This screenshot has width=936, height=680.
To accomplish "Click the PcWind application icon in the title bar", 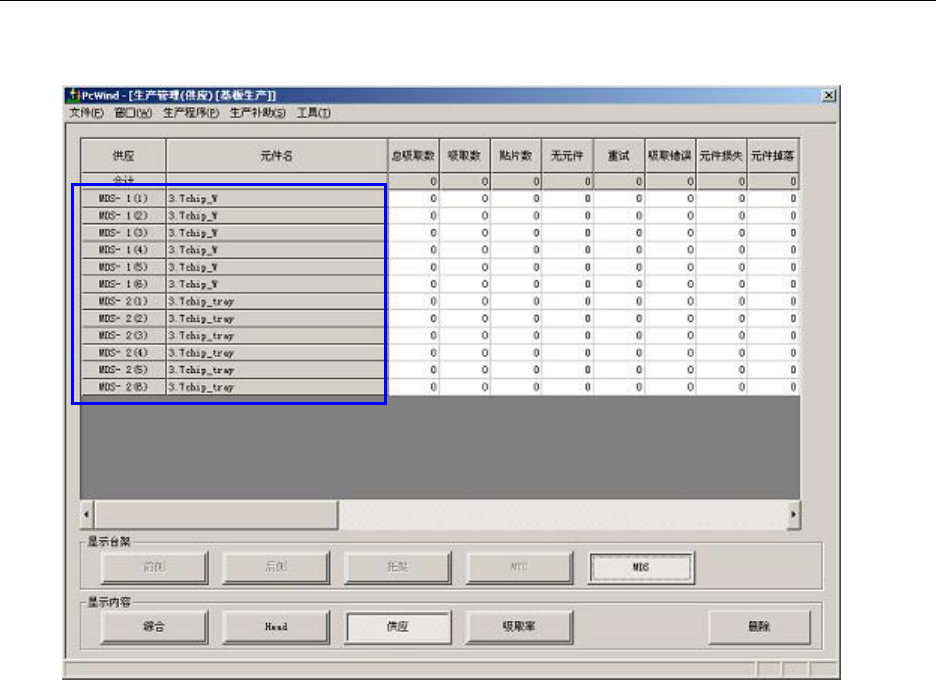I will click(74, 95).
